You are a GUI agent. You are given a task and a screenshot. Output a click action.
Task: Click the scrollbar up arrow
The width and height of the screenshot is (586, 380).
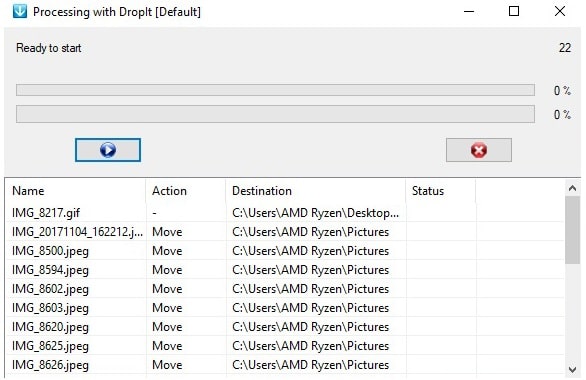(572, 188)
